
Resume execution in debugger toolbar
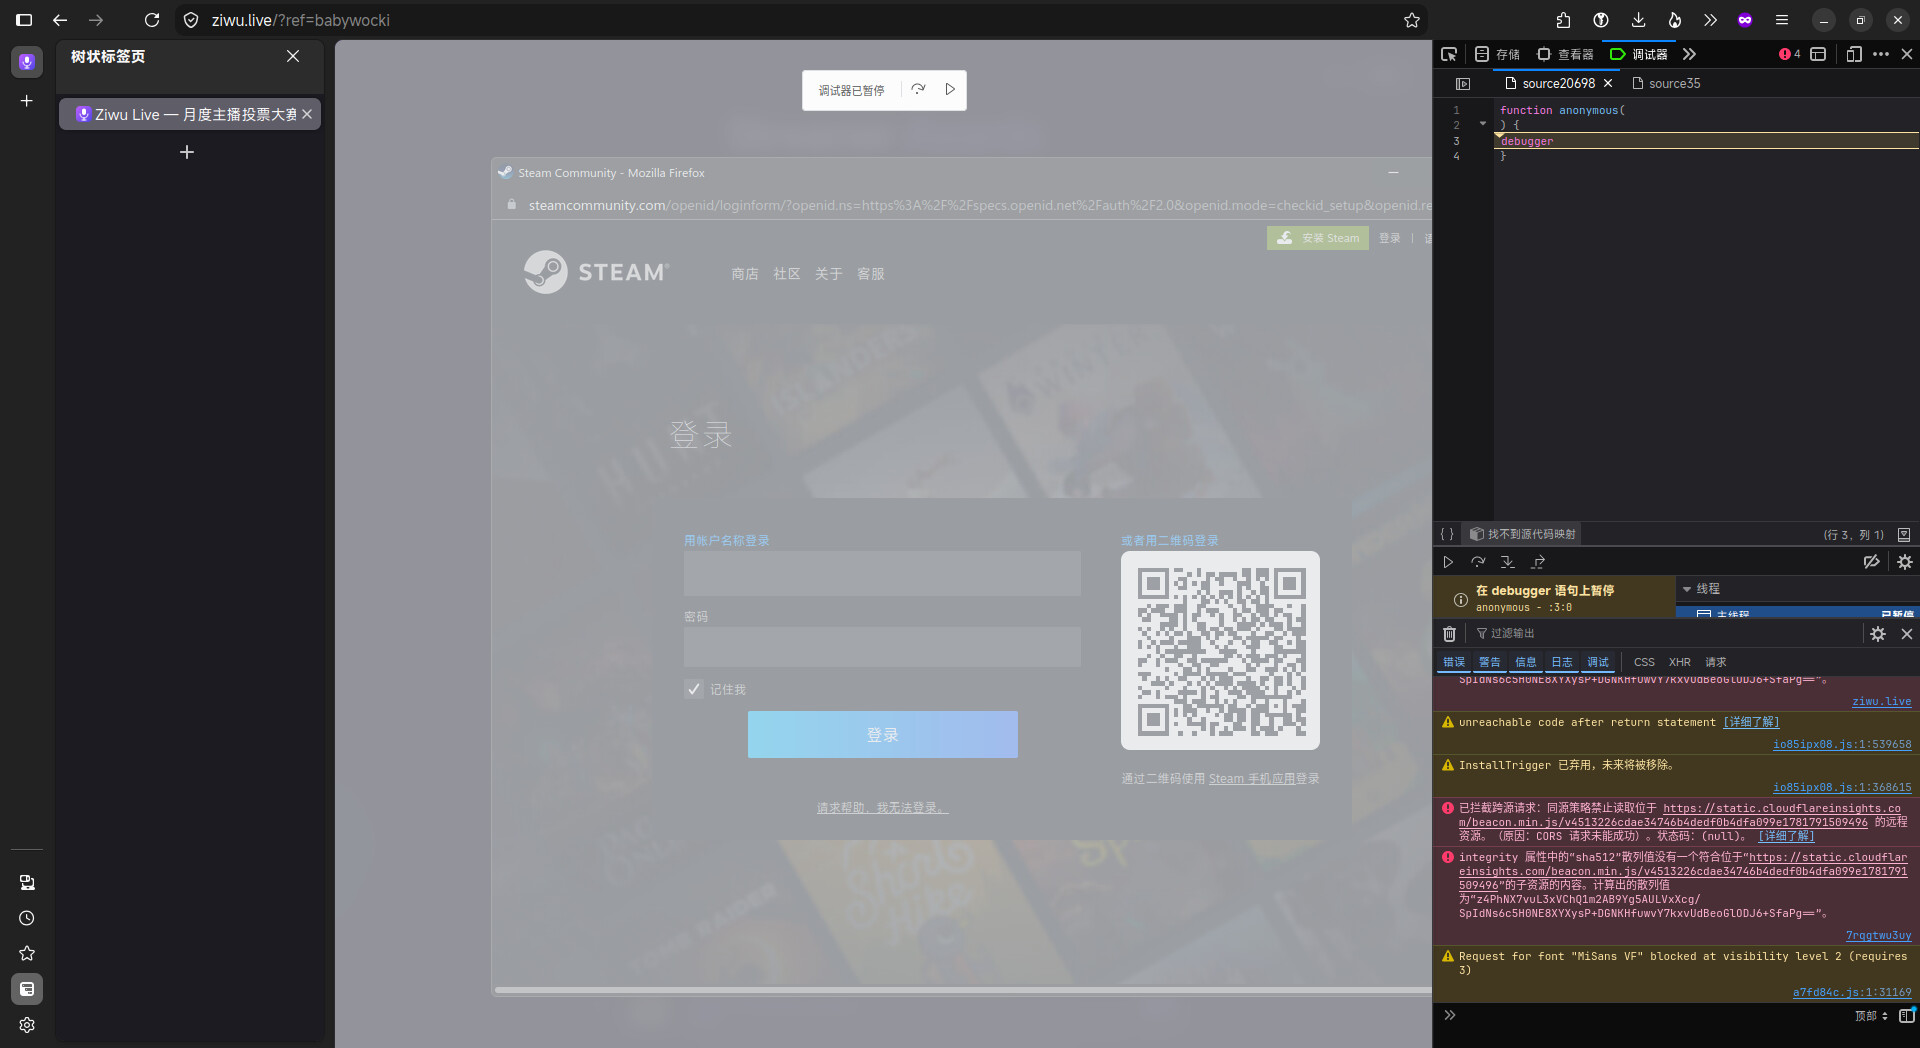(1448, 562)
